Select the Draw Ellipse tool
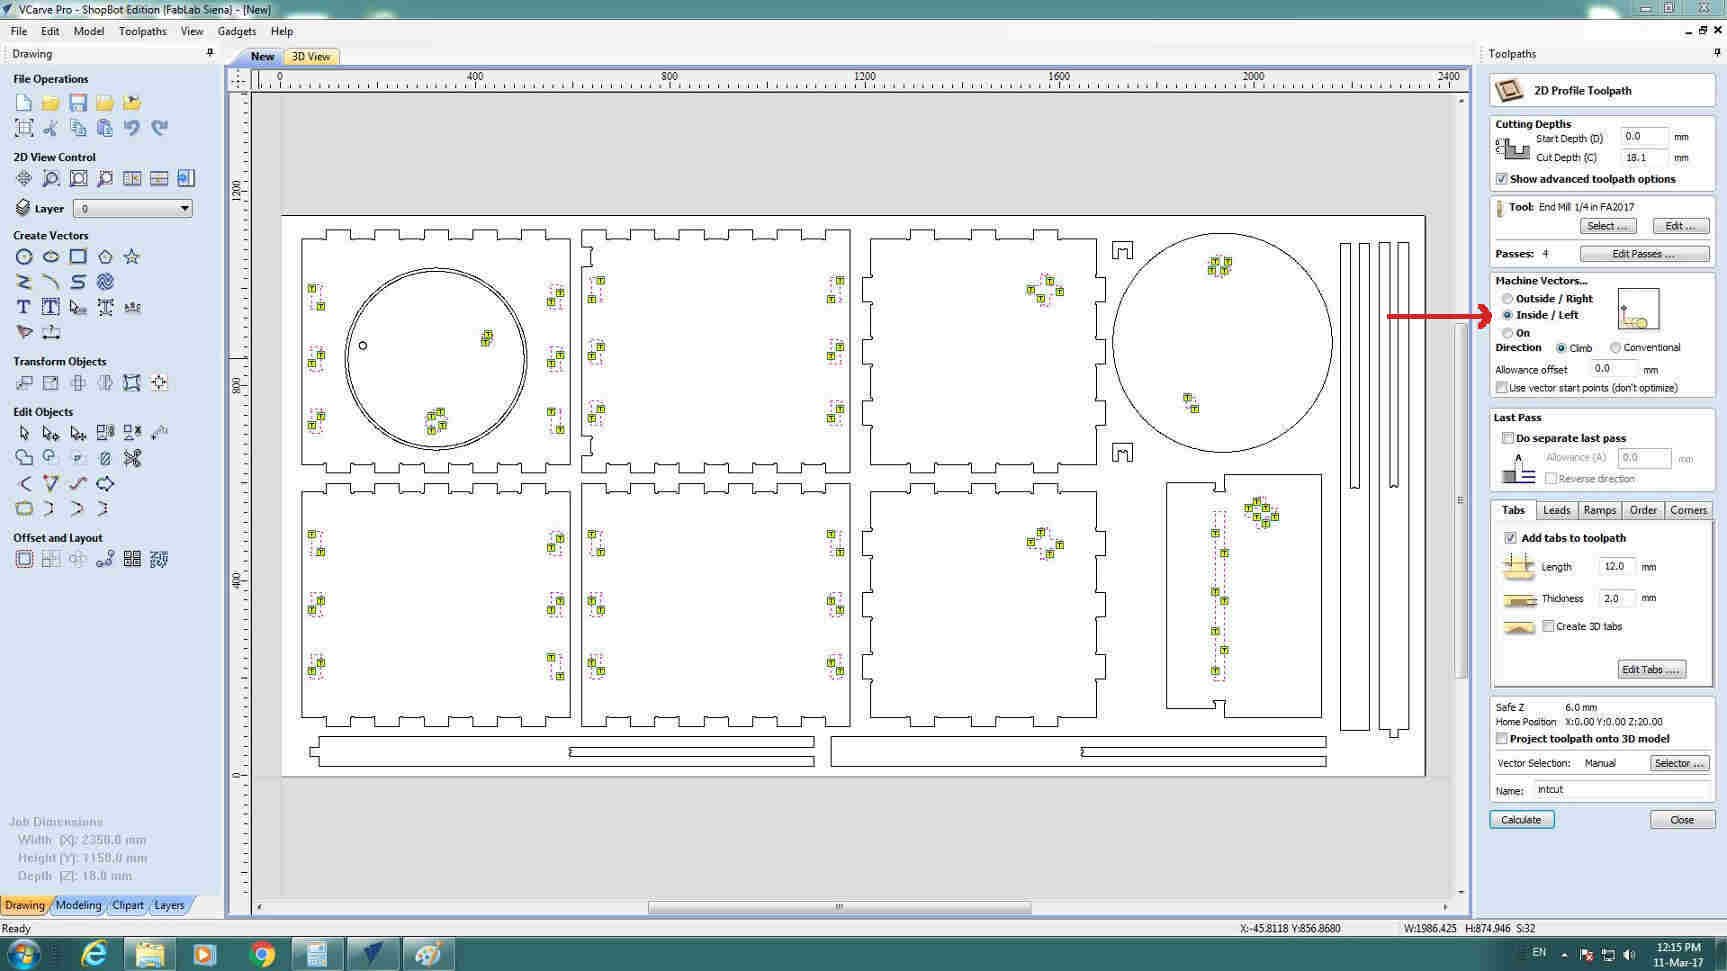1727x971 pixels. 51,257
